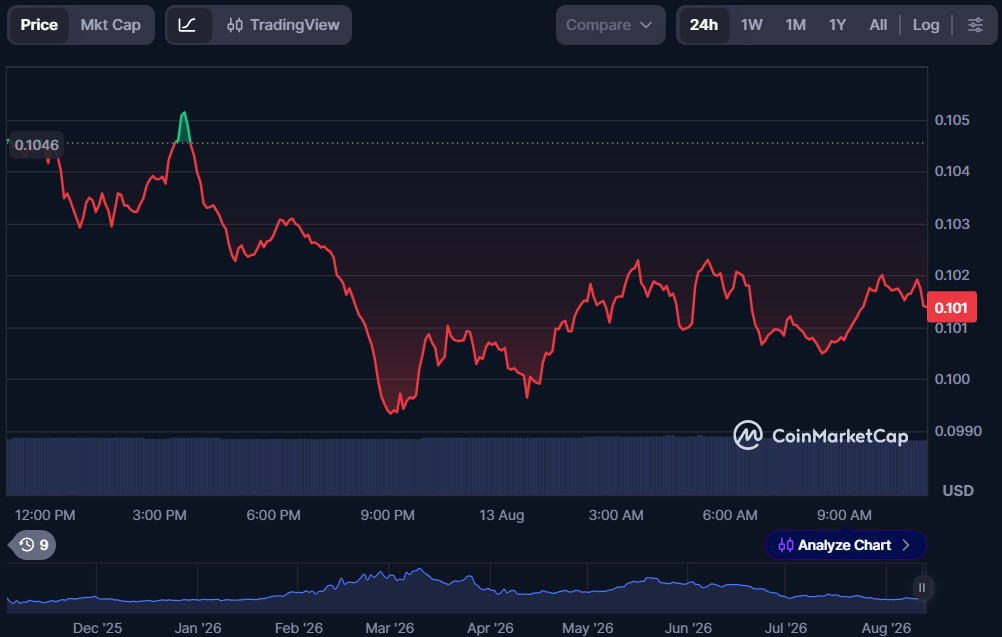Click the 0.1046 opening price label

(36, 145)
